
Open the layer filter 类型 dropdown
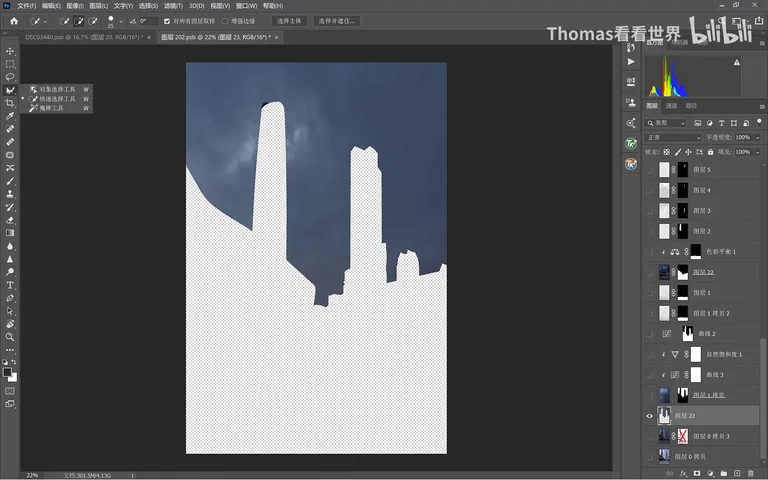click(x=666, y=123)
